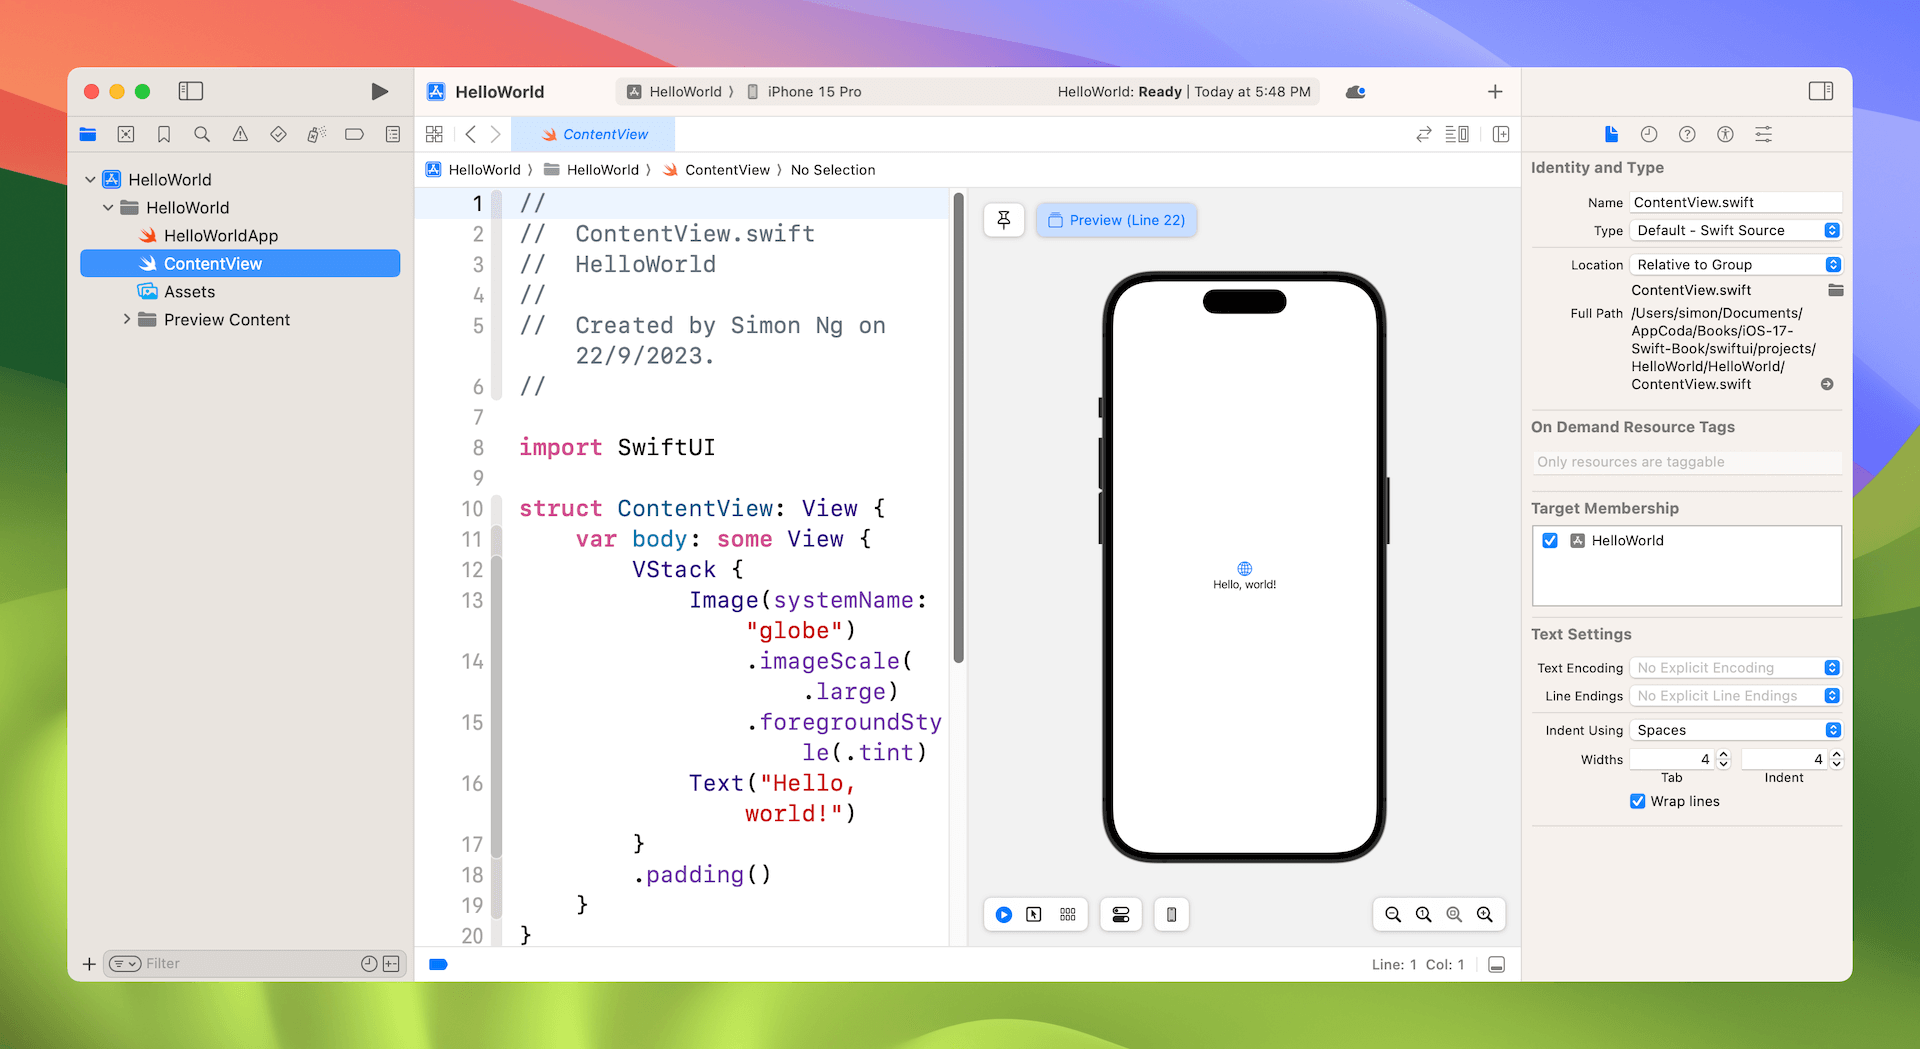Image resolution: width=1920 pixels, height=1049 pixels.
Task: Open the Test navigator
Action: (278, 133)
